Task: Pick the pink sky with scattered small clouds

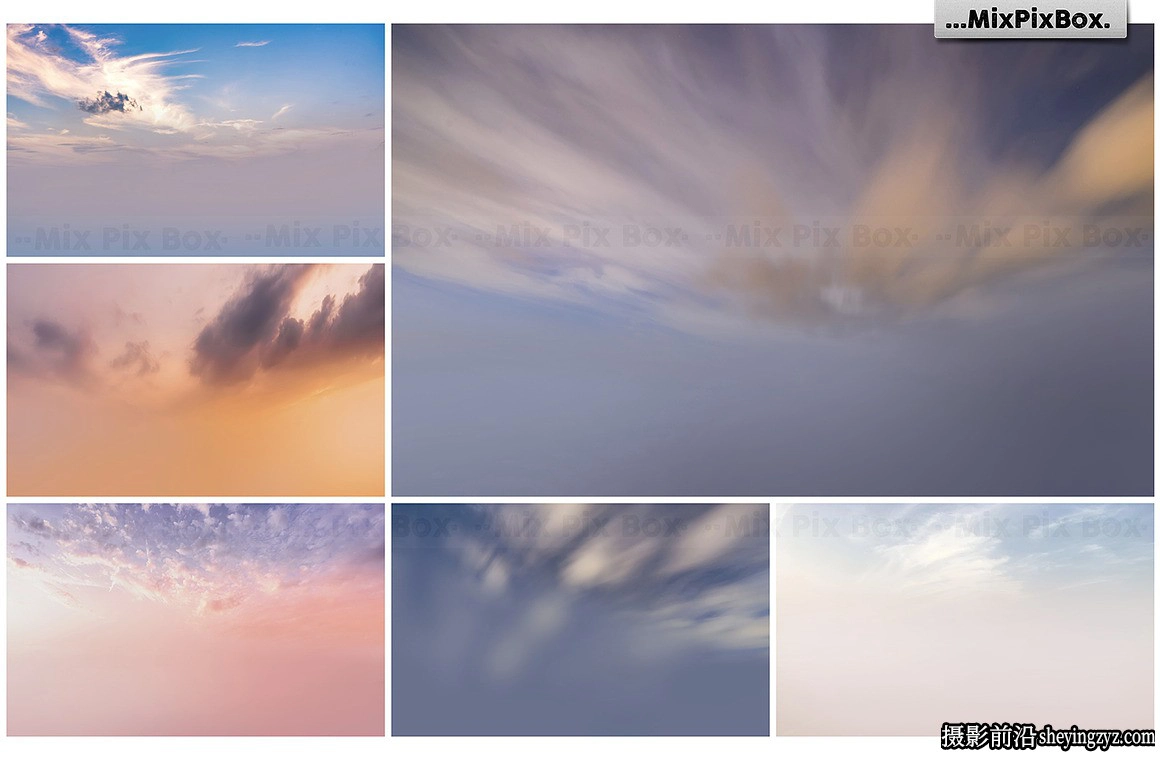Action: point(195,620)
